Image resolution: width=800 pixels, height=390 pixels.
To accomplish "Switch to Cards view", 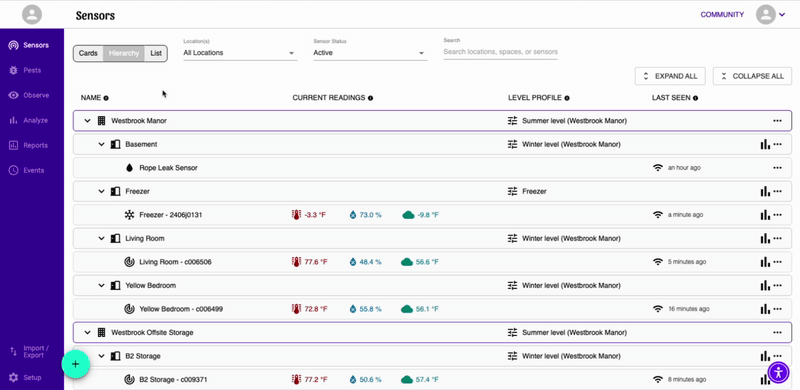I will coord(88,53).
